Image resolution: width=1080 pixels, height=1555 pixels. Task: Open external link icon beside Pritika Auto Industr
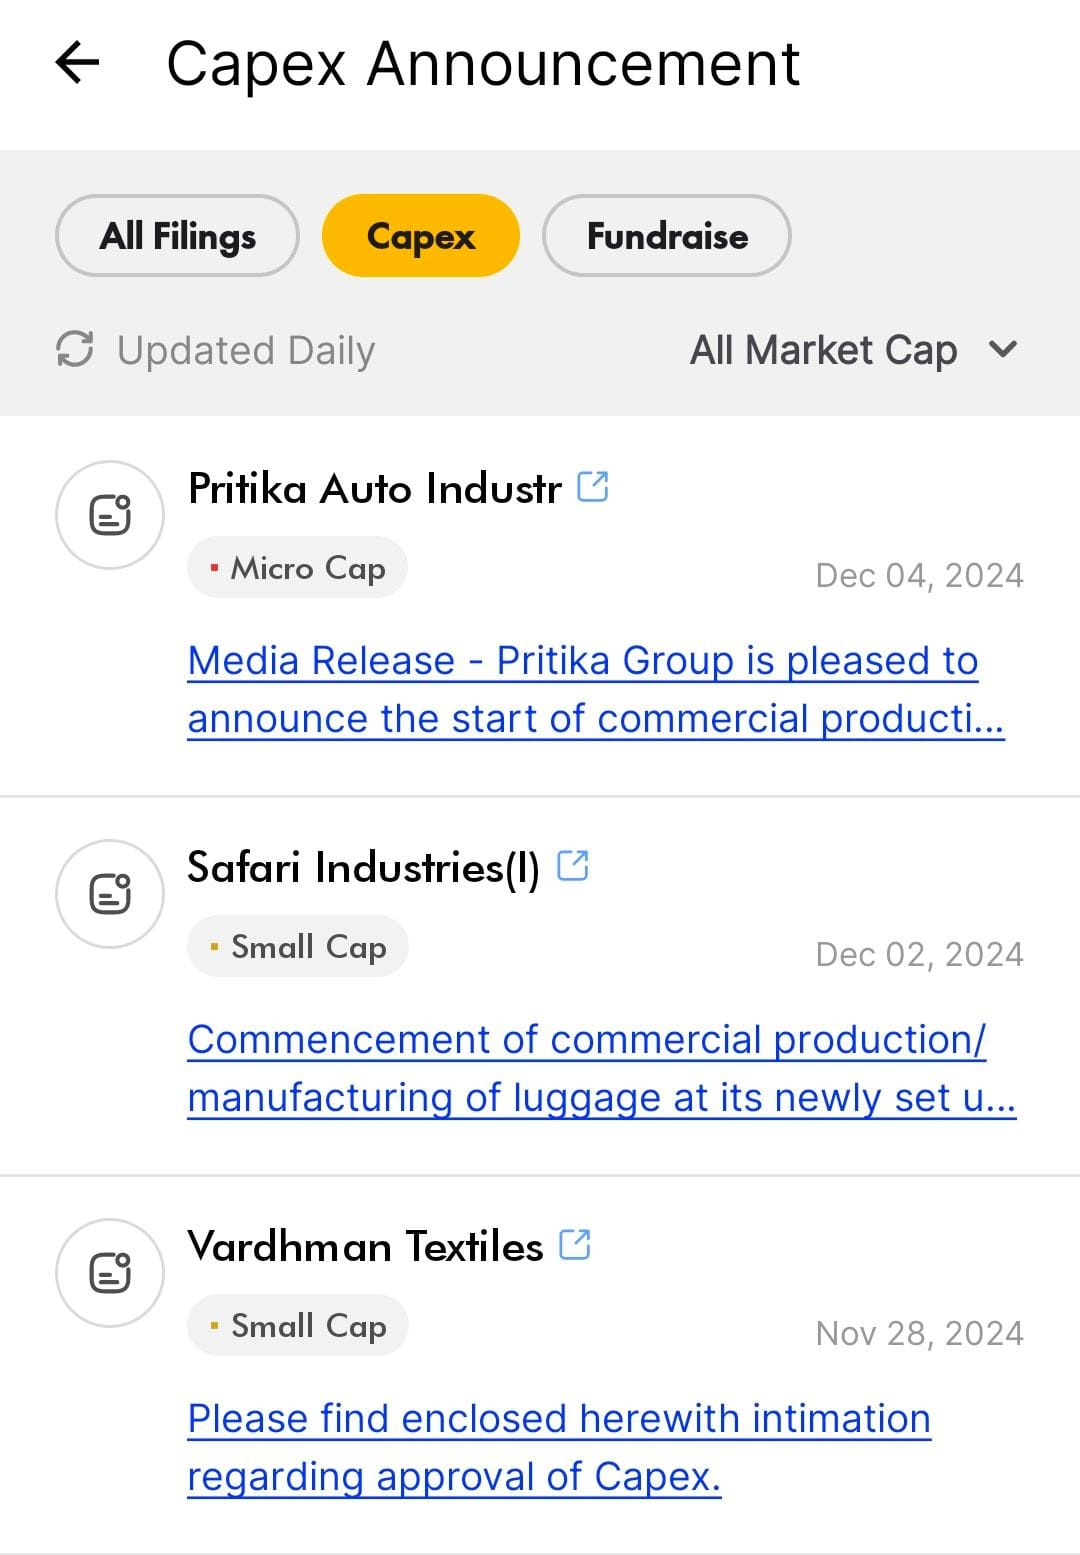tap(593, 487)
